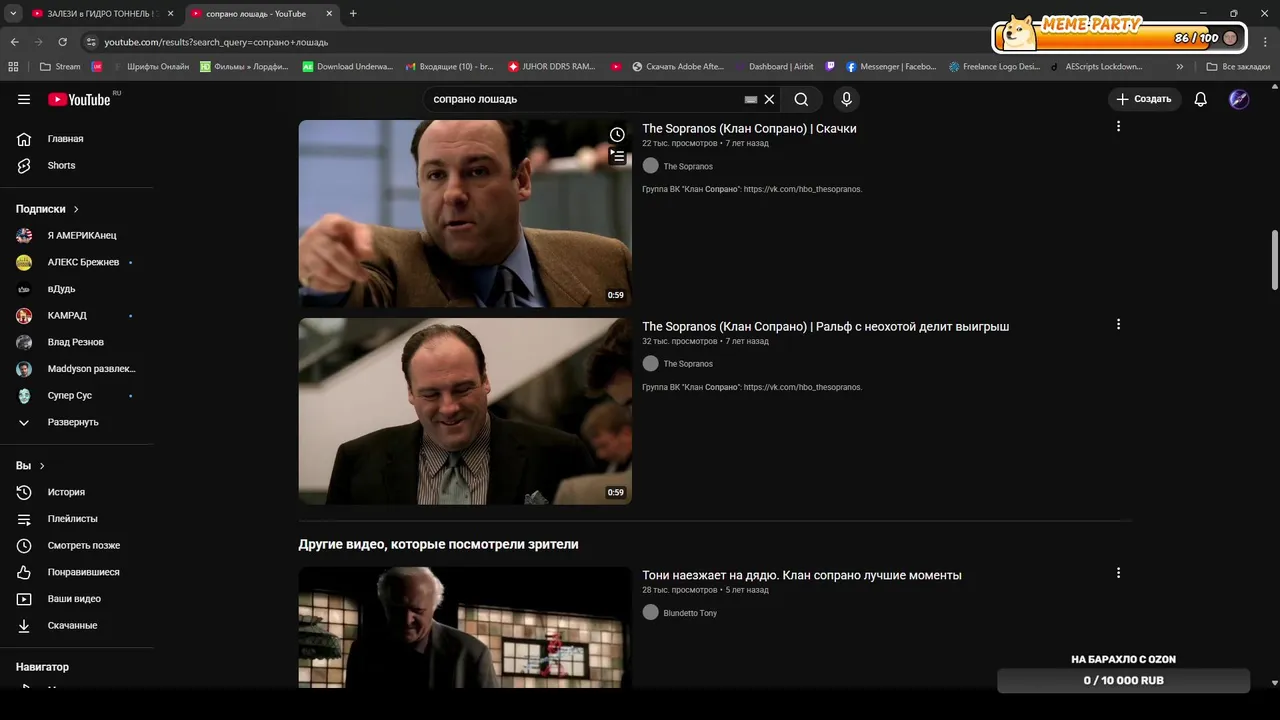The image size is (1280, 720).
Task: Open the account avatar menu
Action: pos(1239,99)
